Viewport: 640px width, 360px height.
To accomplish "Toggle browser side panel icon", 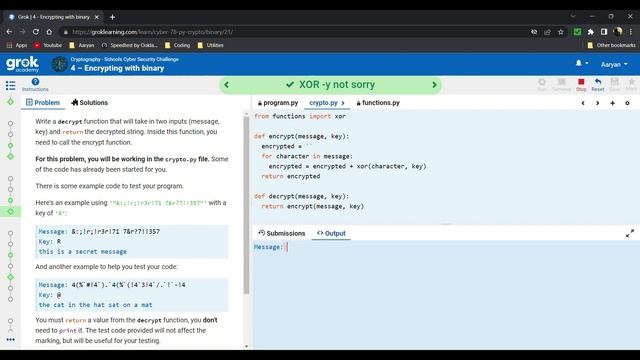I will click(604, 32).
